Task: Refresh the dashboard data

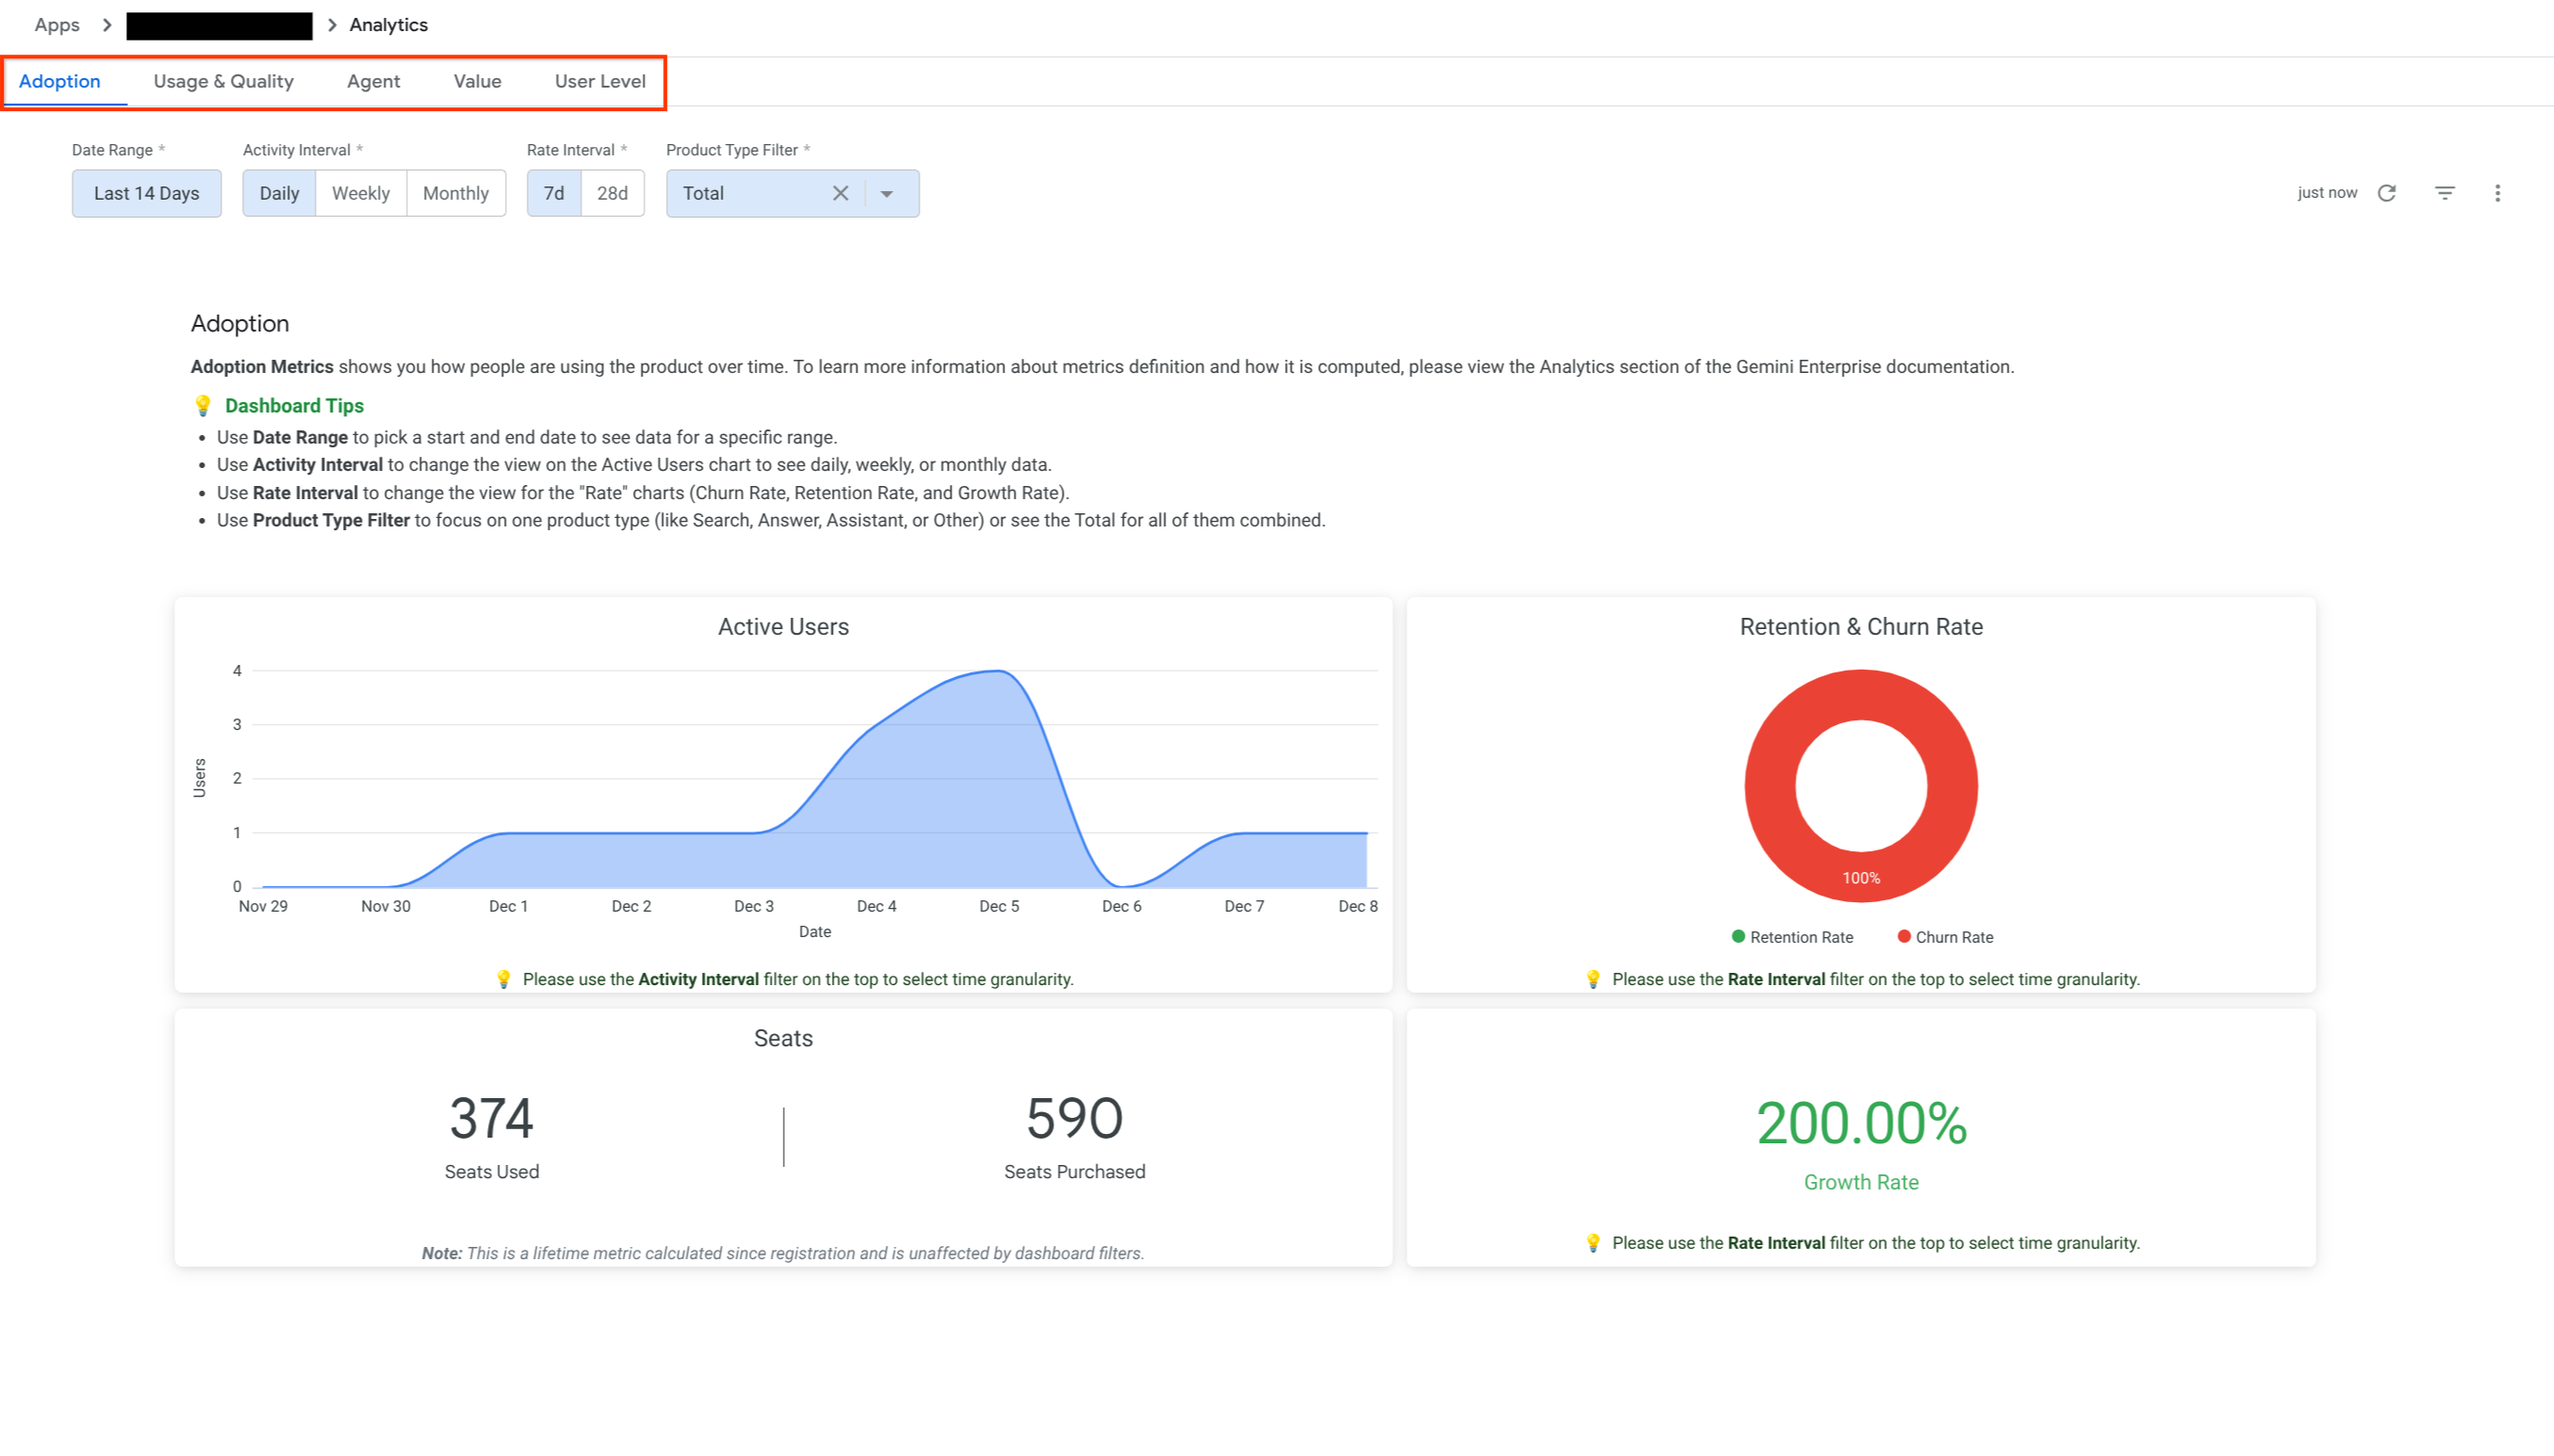Action: 2387,192
